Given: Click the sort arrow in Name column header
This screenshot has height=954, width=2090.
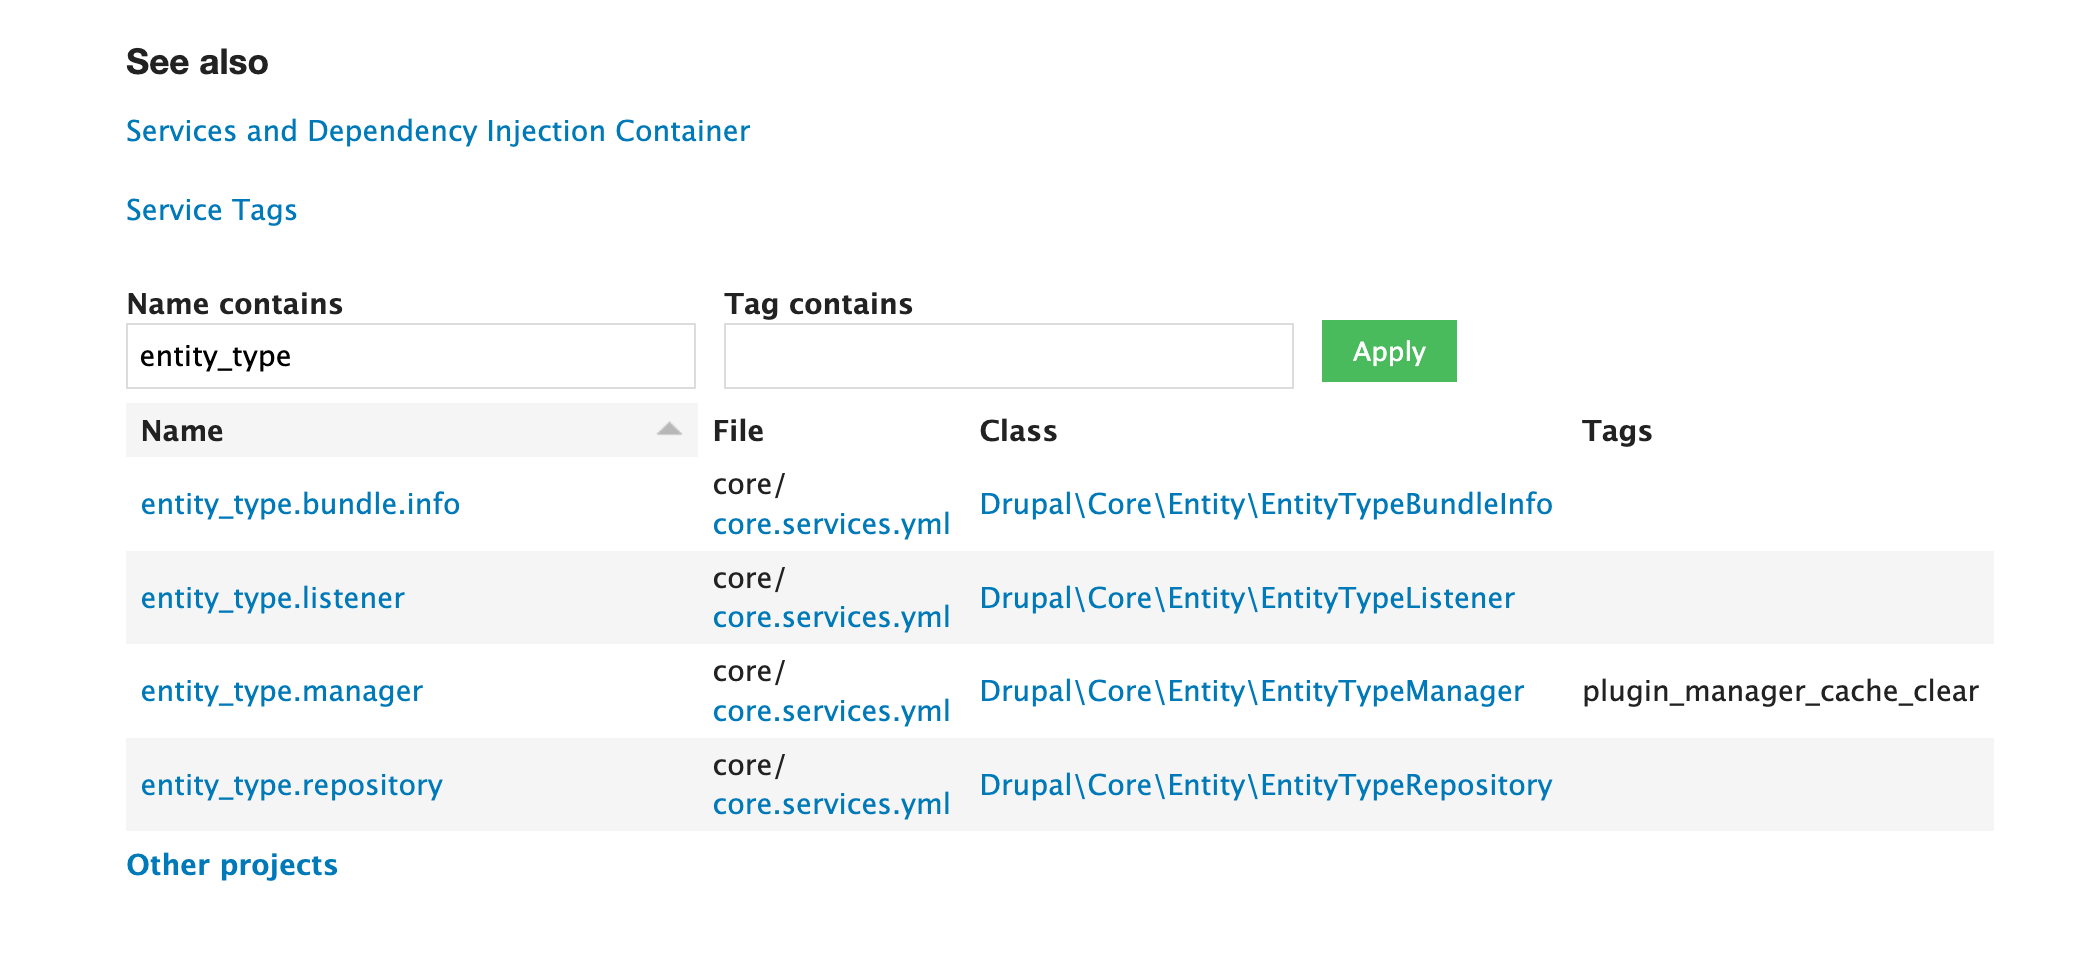Looking at the screenshot, I should click(x=669, y=429).
